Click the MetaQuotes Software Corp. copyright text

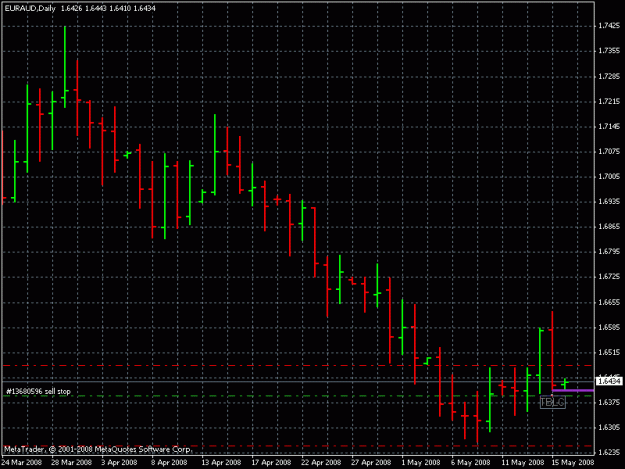point(98,449)
